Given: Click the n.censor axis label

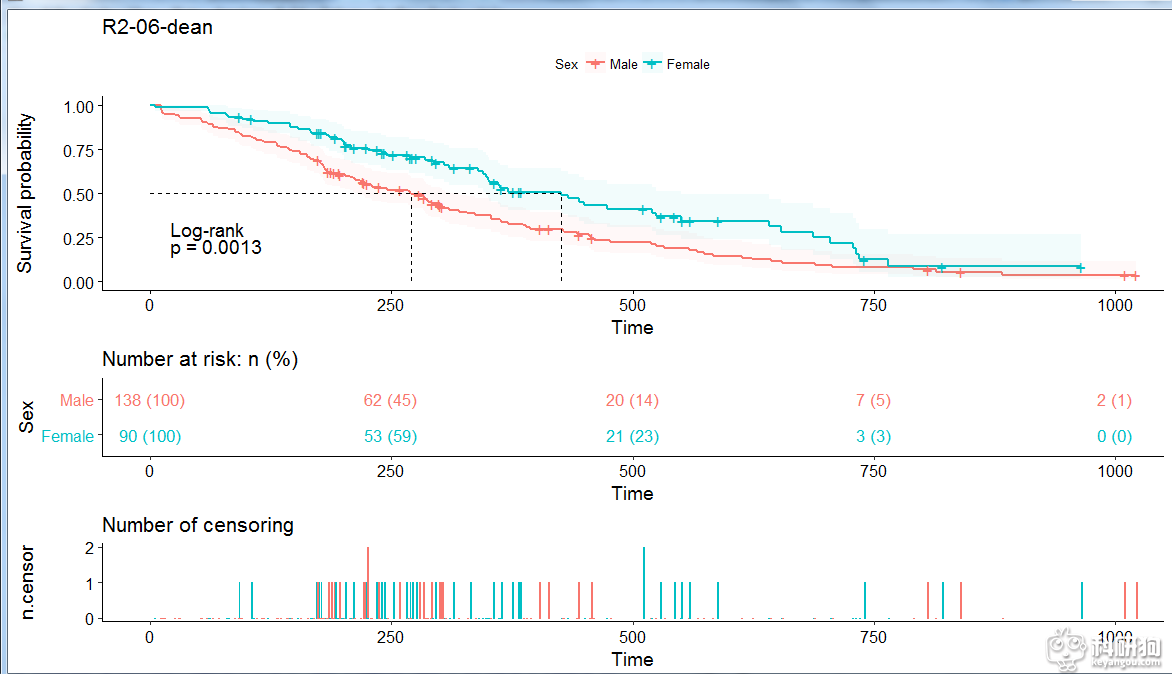Looking at the screenshot, I should click(x=27, y=583).
